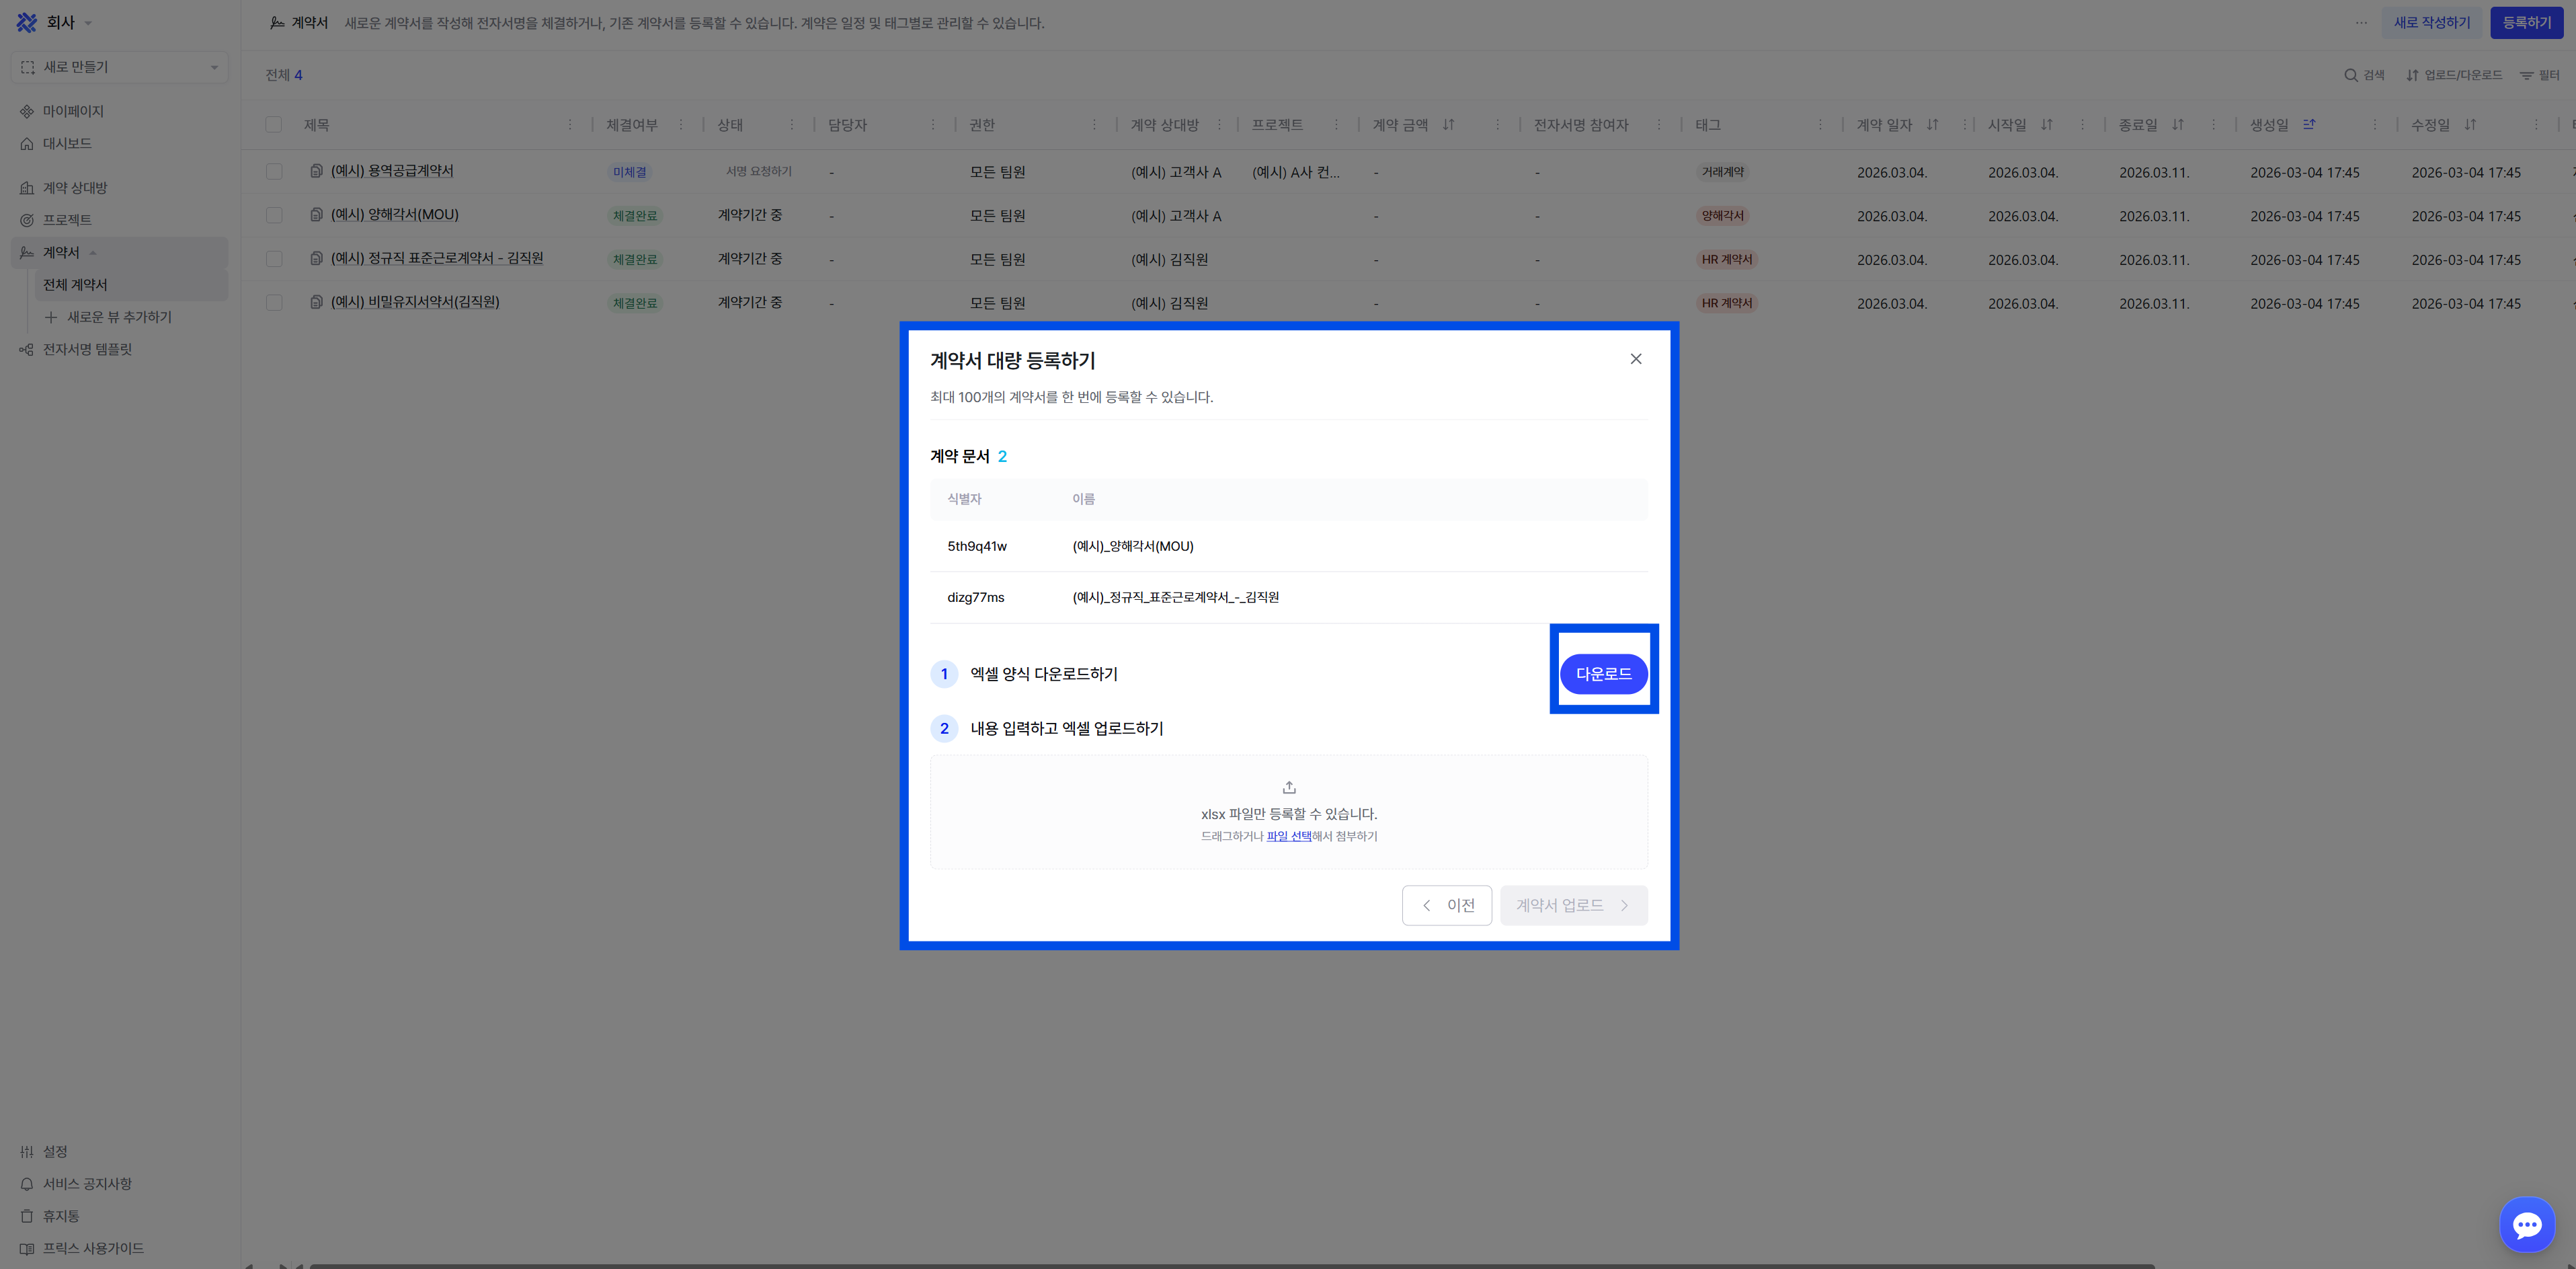This screenshot has width=2576, height=1269.
Task: Check the box for (예시) 비밀유지서약서 row
Action: point(273,303)
